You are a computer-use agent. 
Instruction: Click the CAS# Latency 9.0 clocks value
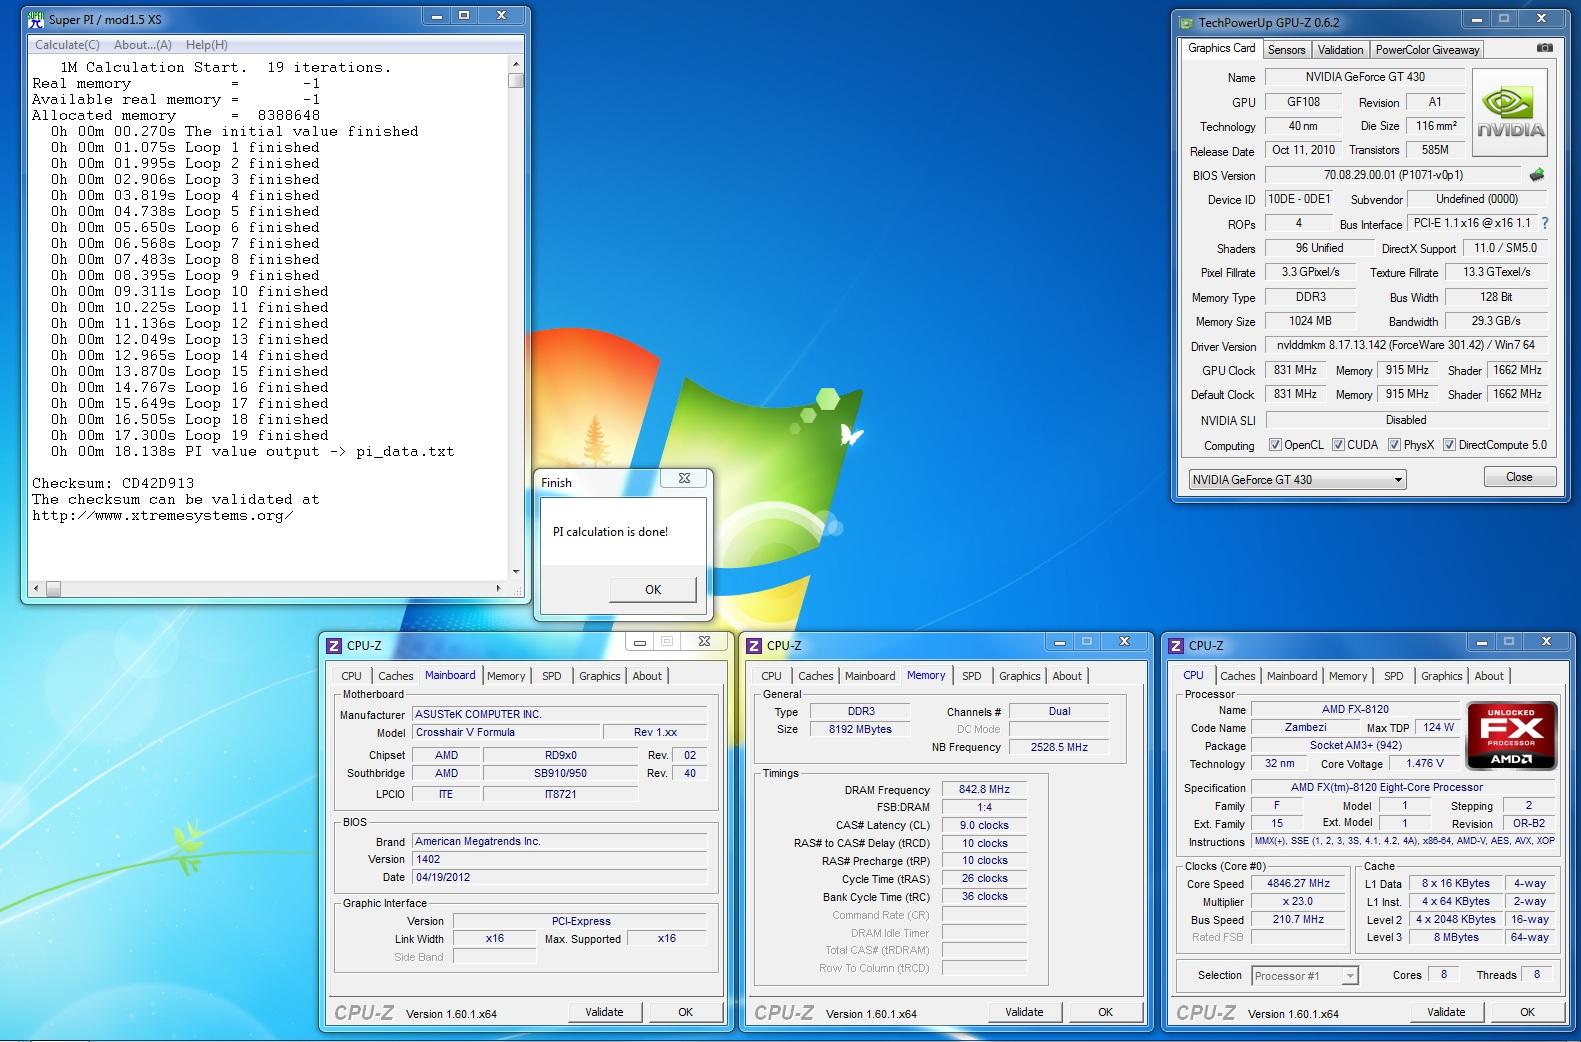pos(984,825)
